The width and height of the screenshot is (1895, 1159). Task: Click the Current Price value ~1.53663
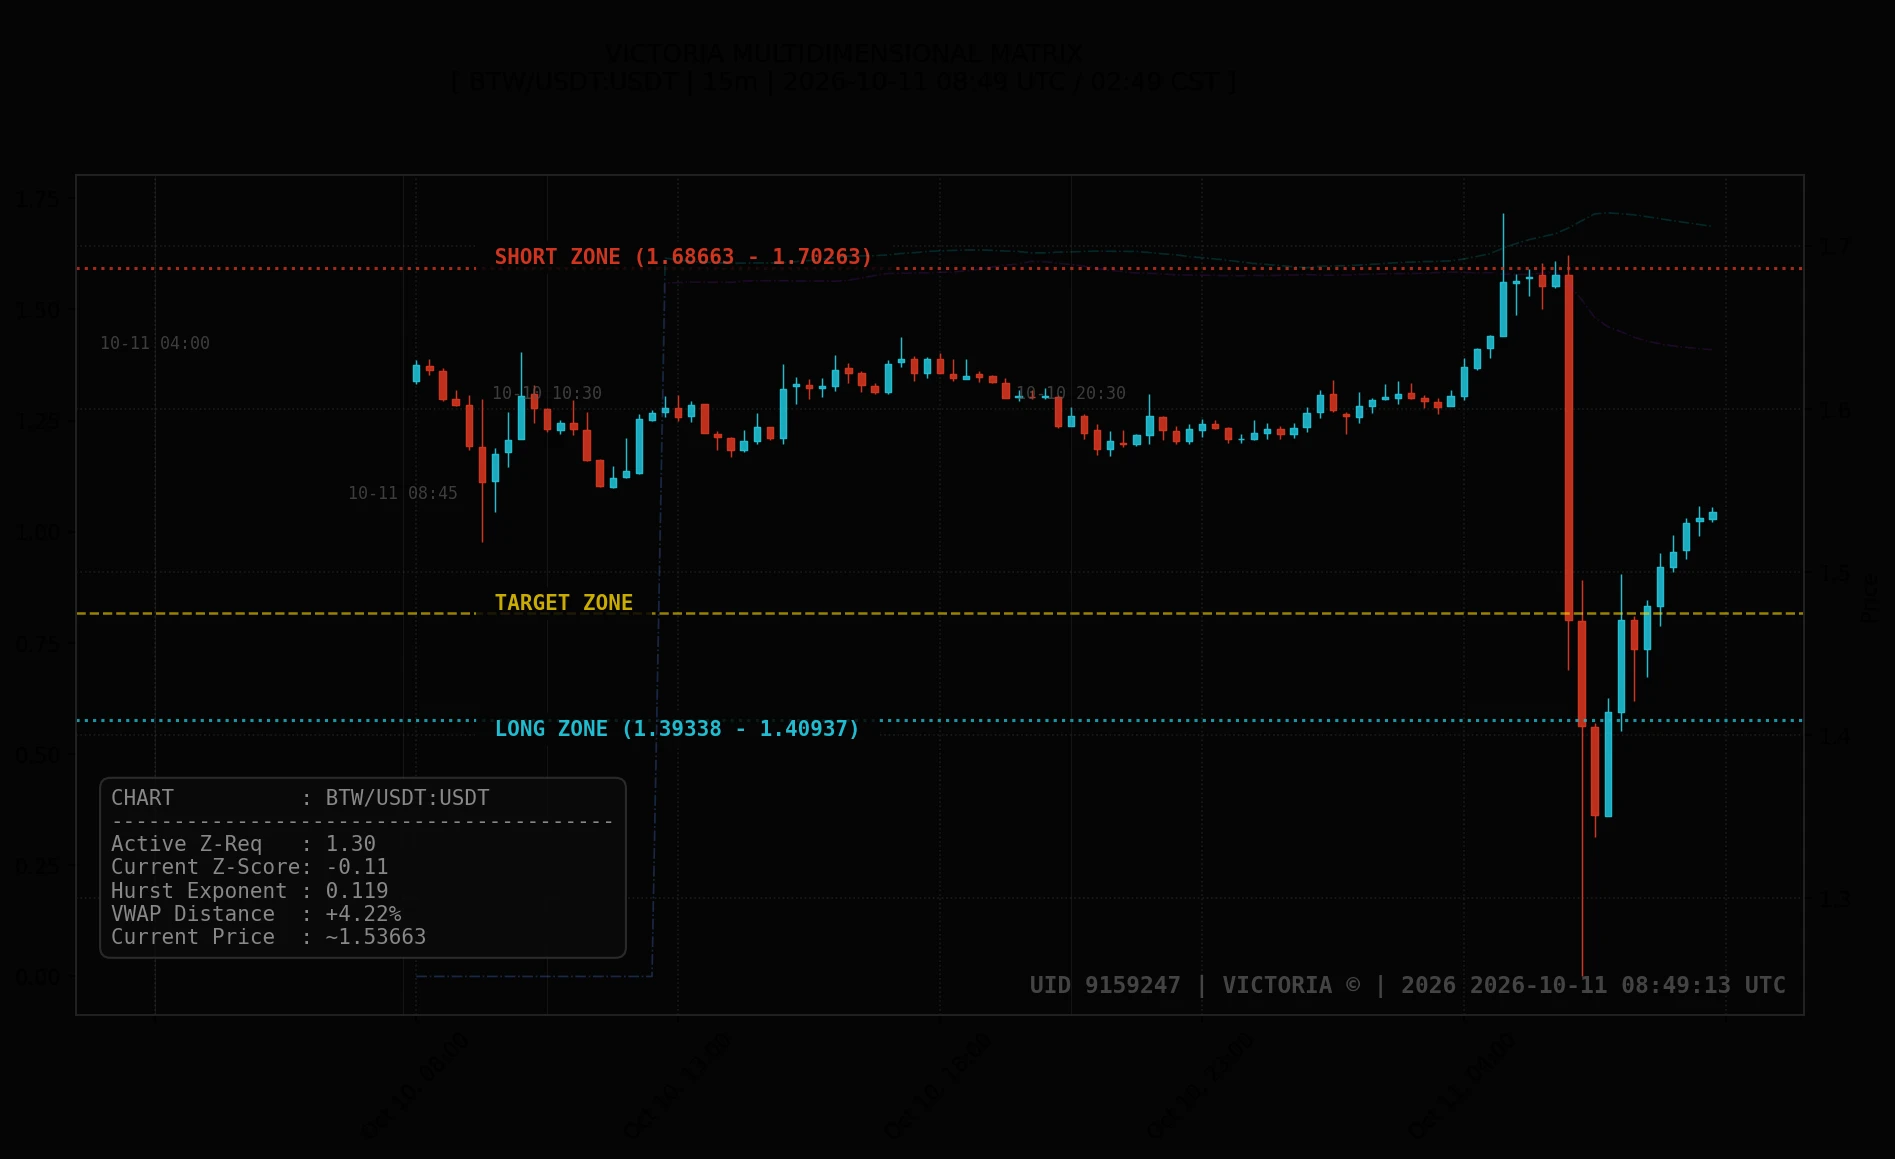coord(375,937)
